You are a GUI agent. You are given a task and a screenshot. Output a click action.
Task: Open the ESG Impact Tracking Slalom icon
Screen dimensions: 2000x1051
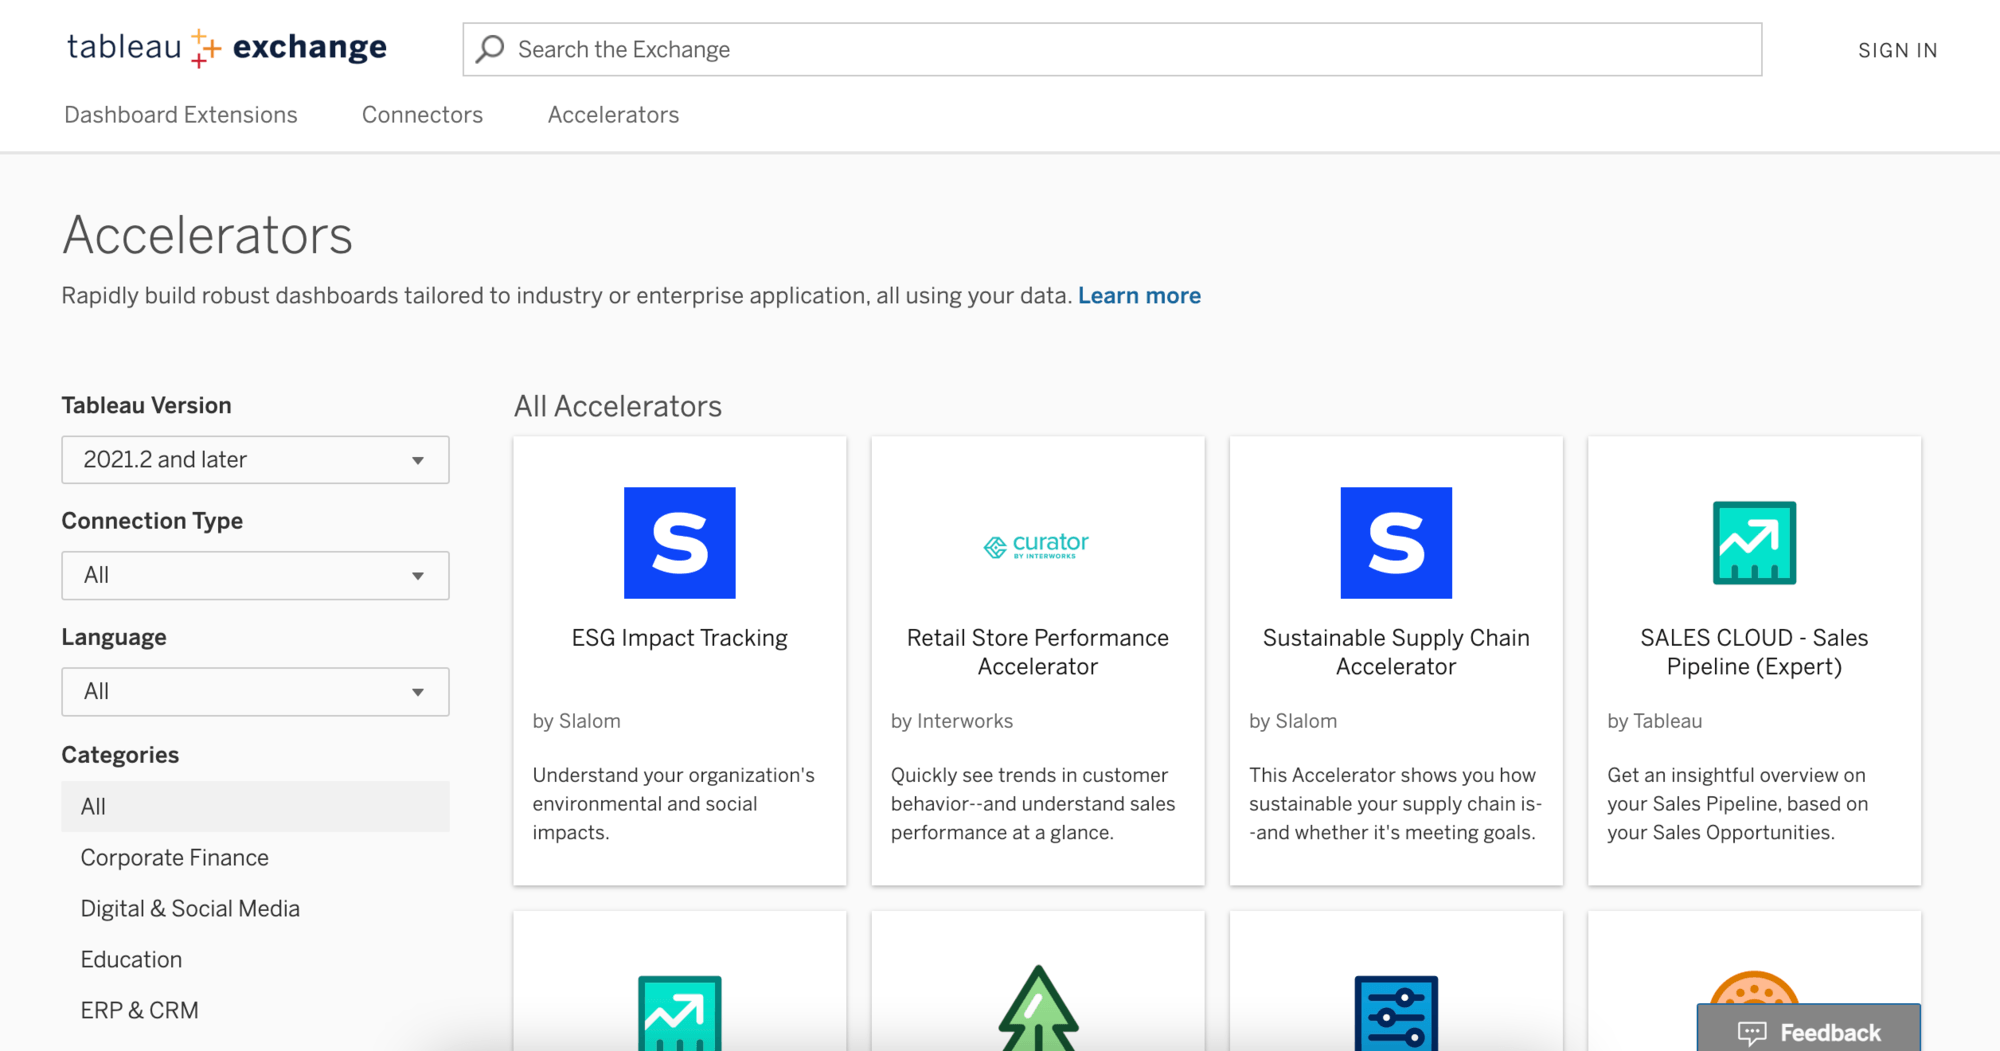point(679,543)
